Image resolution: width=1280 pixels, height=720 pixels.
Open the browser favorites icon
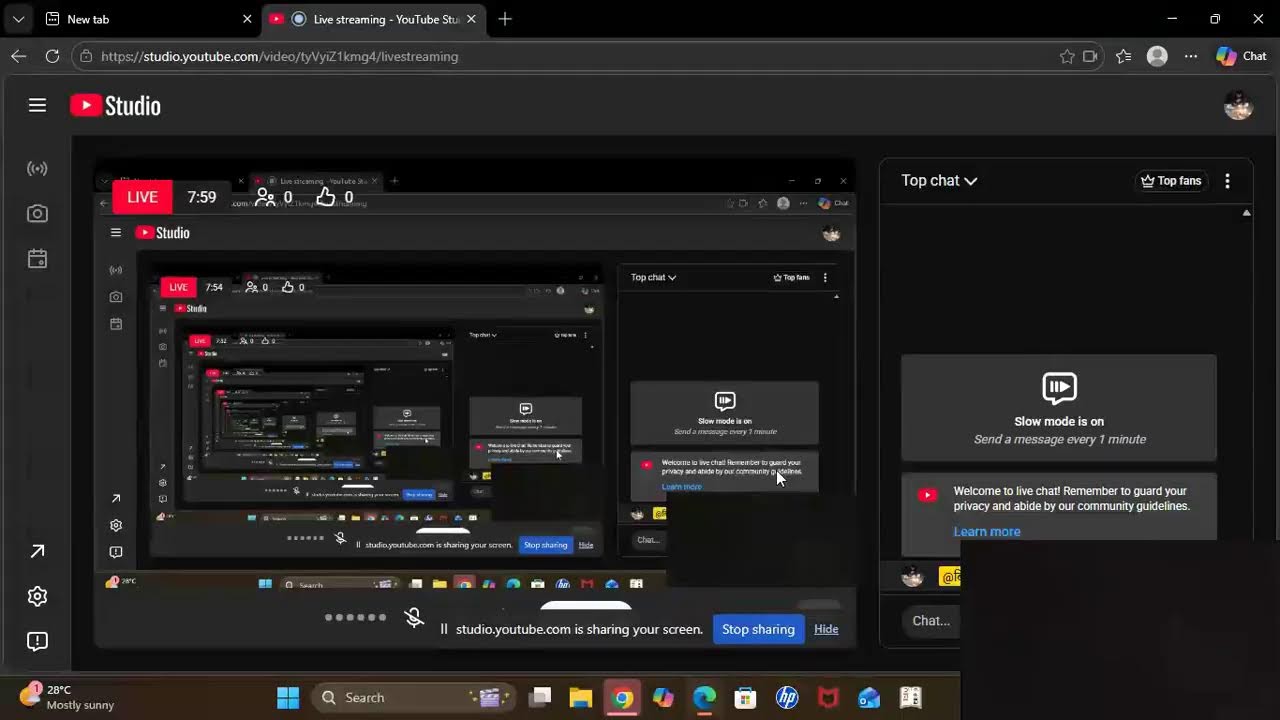[x=1124, y=56]
